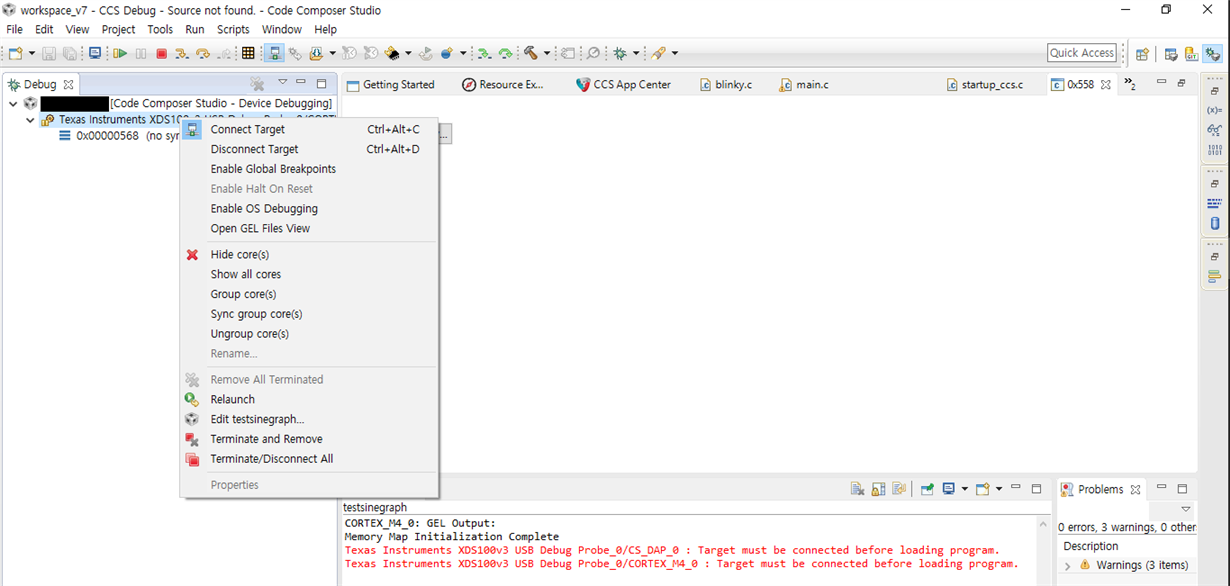Click the Load Program toolbar icon
Viewport: 1230px width, 586px height.
317,53
